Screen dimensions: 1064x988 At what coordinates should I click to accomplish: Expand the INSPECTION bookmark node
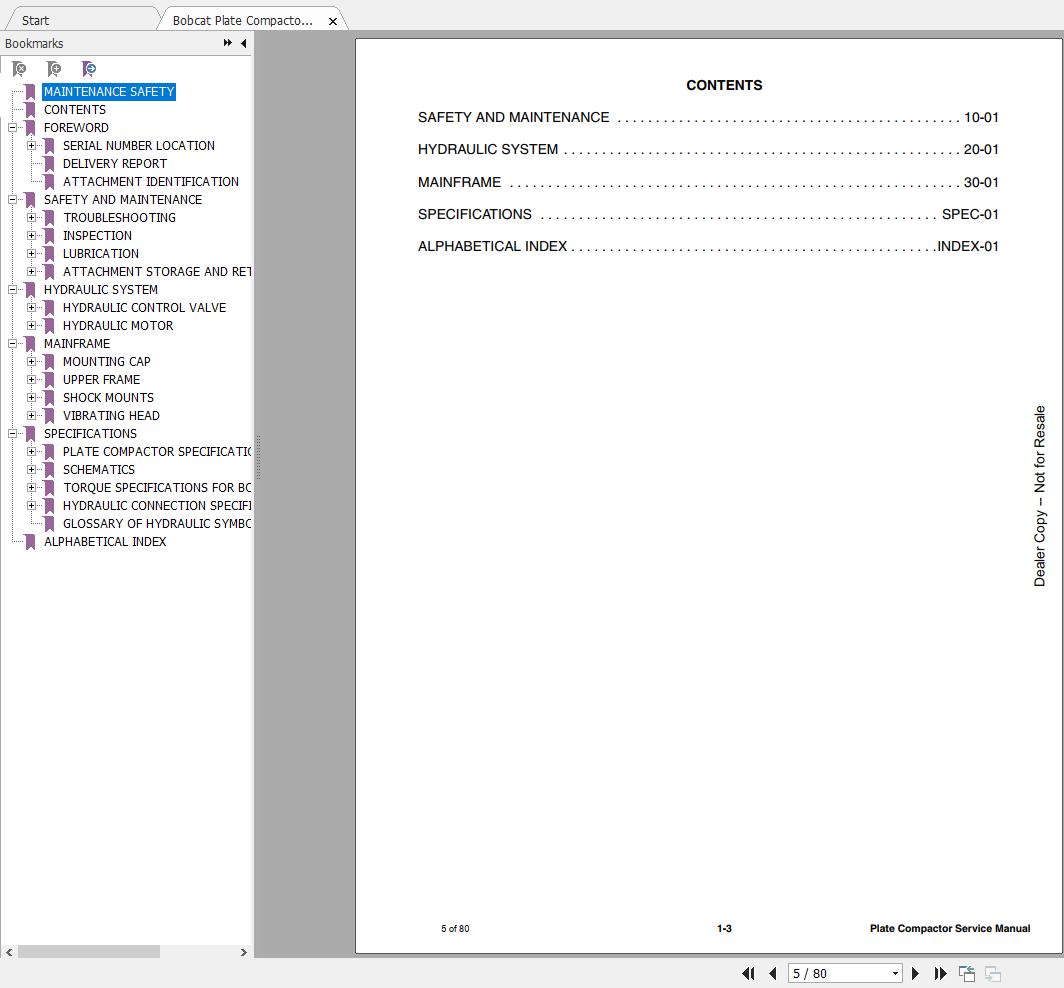click(31, 235)
